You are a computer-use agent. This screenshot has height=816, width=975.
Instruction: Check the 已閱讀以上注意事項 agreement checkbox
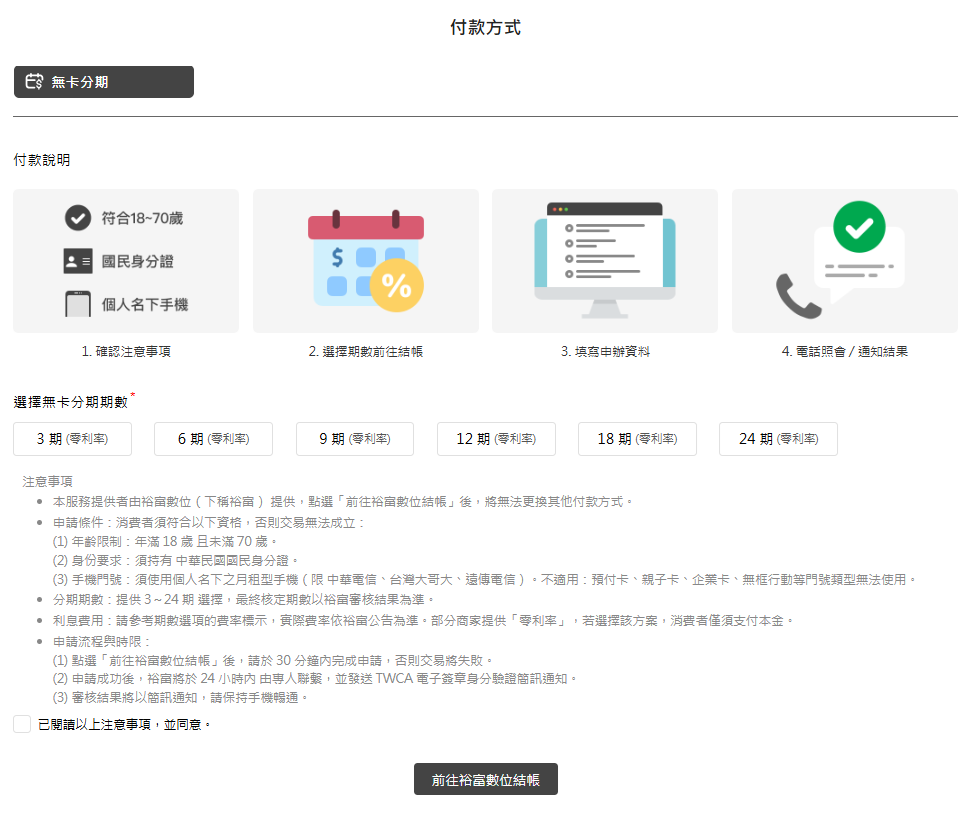tap(22, 724)
